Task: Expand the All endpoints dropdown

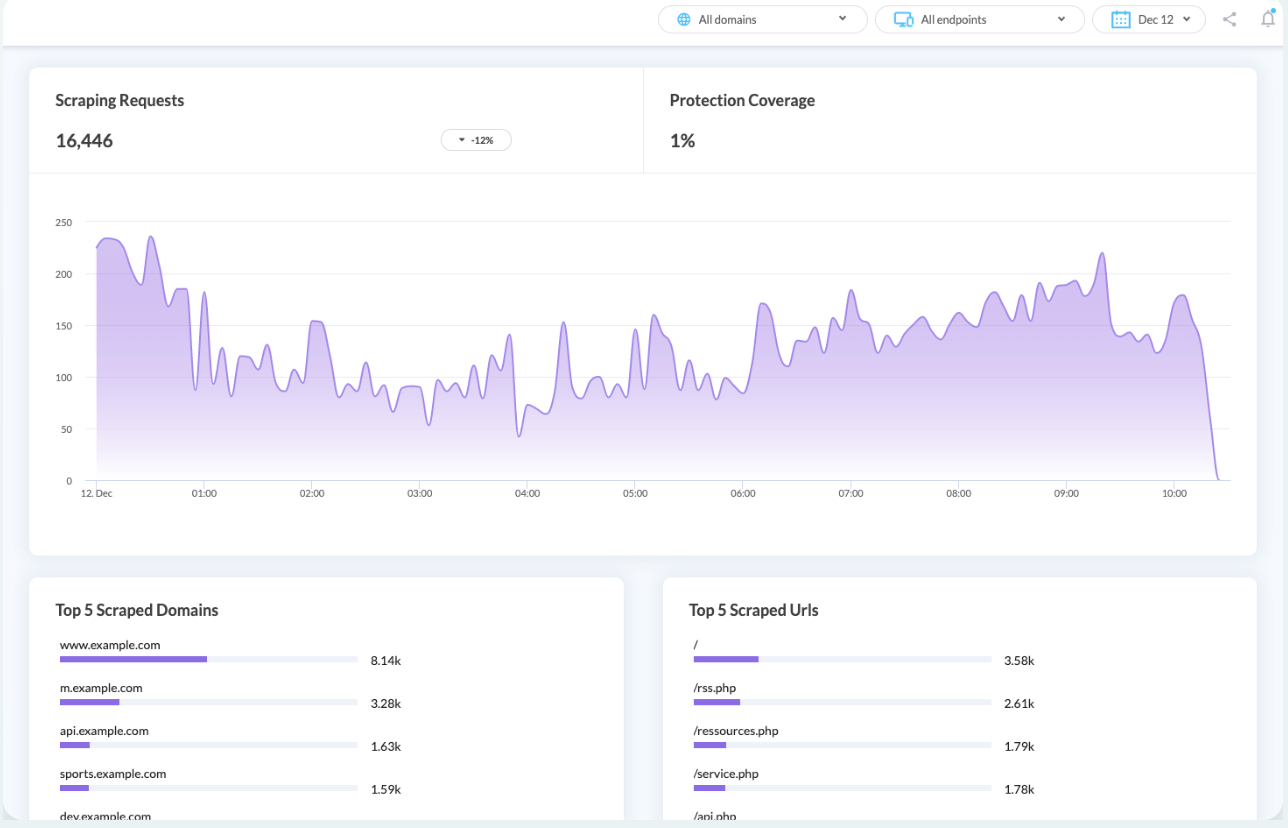Action: 1060,19
